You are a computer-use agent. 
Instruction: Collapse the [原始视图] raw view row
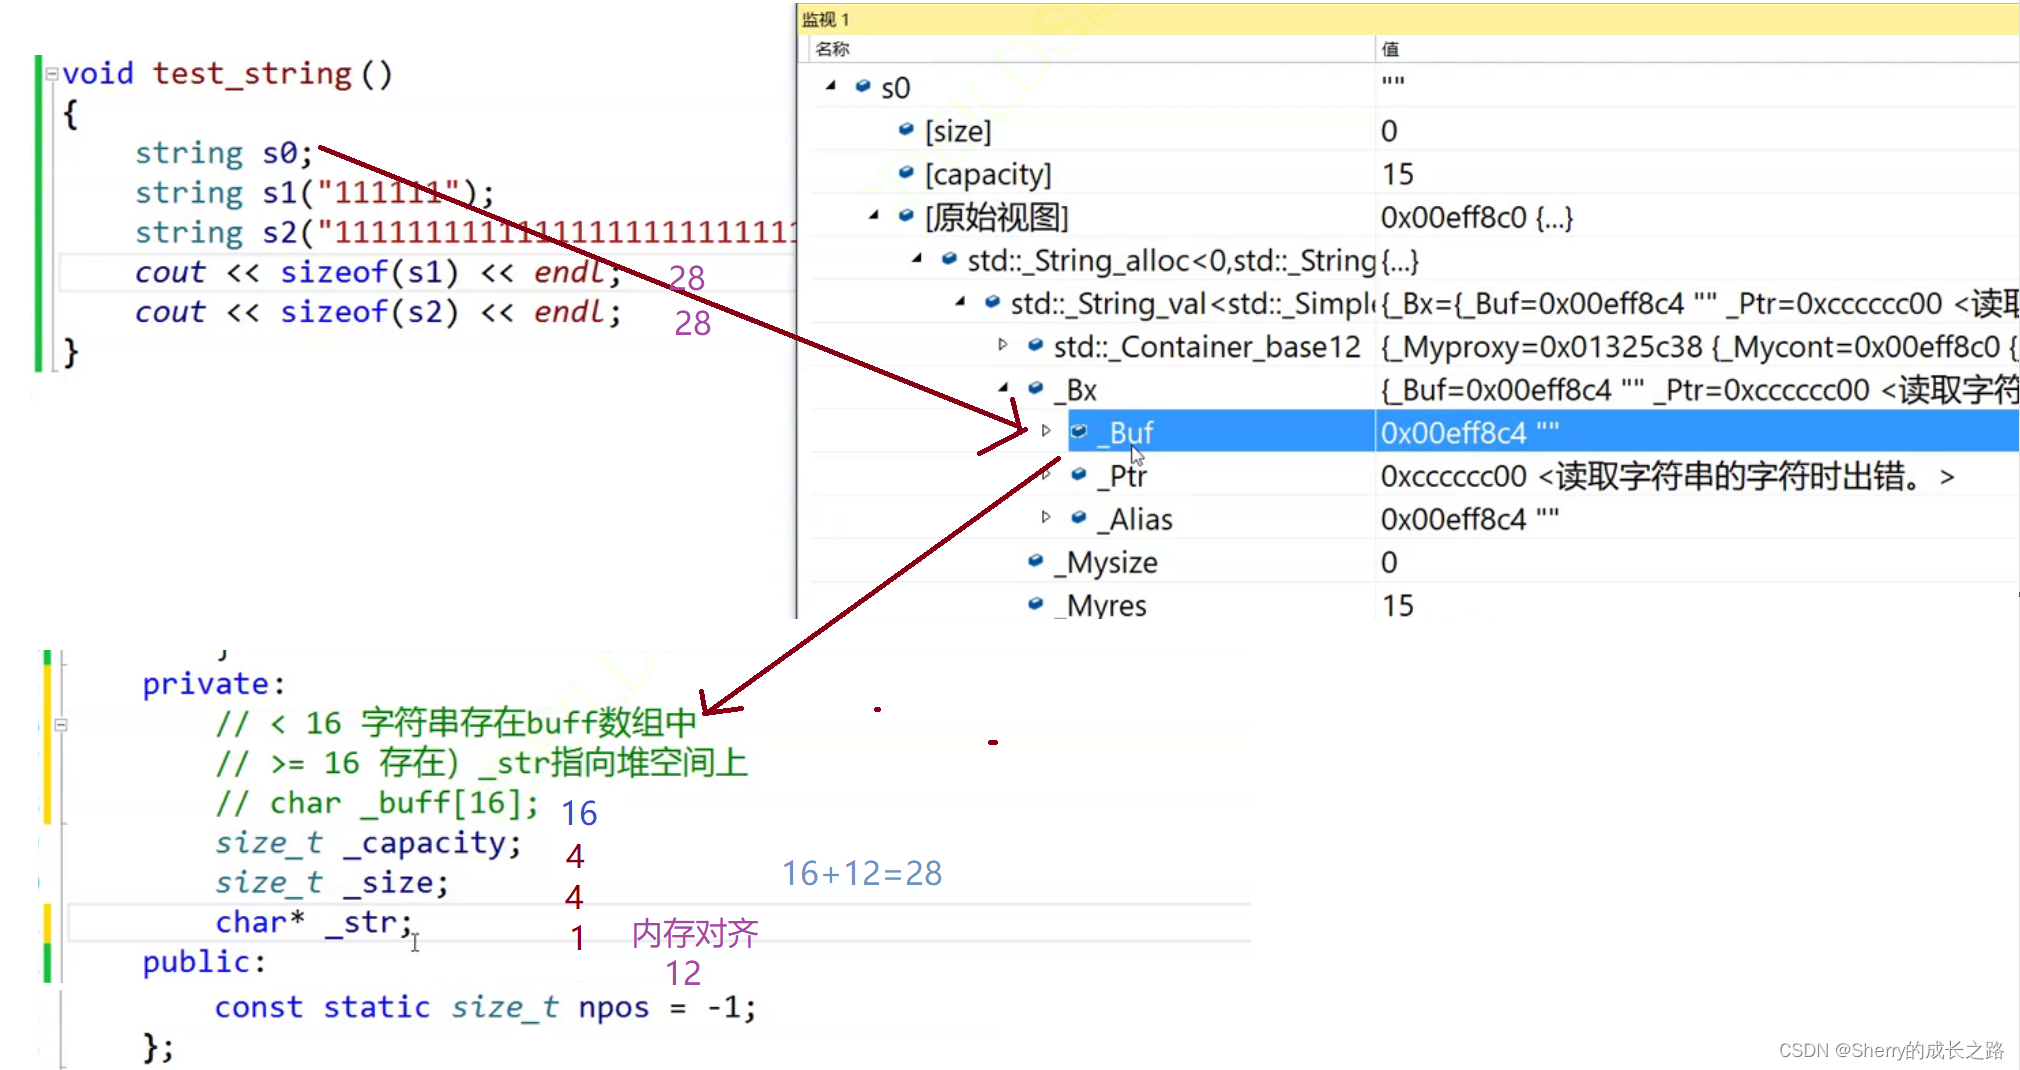pos(873,215)
